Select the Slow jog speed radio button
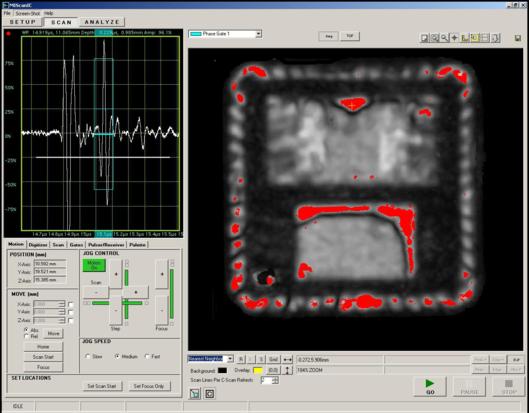This screenshot has height=413, width=529. [88, 356]
